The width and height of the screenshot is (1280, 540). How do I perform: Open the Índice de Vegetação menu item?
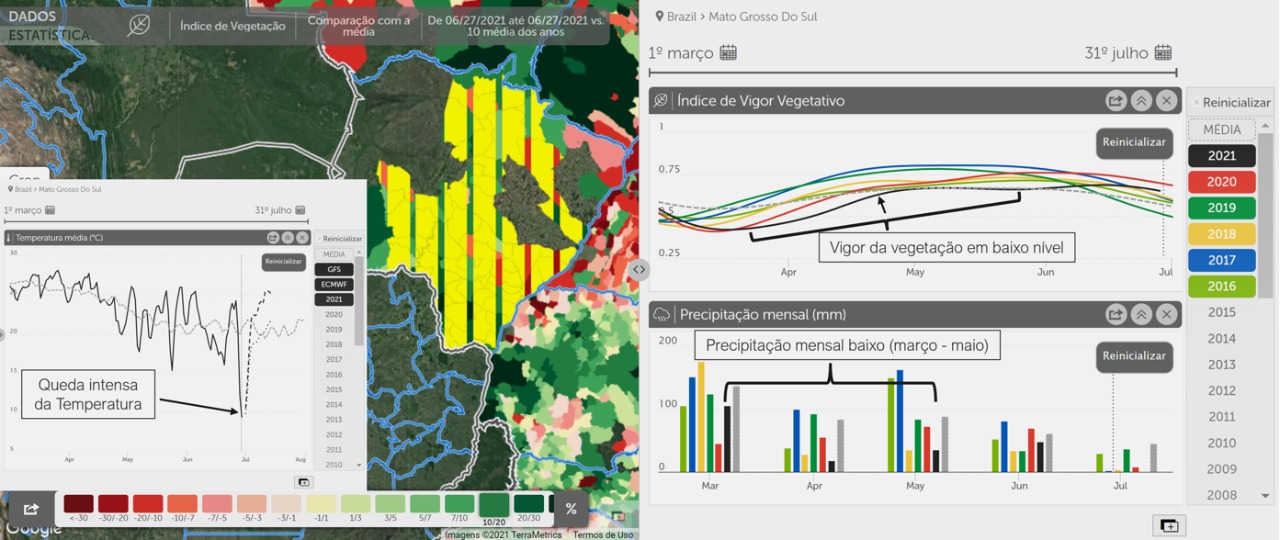(232, 26)
